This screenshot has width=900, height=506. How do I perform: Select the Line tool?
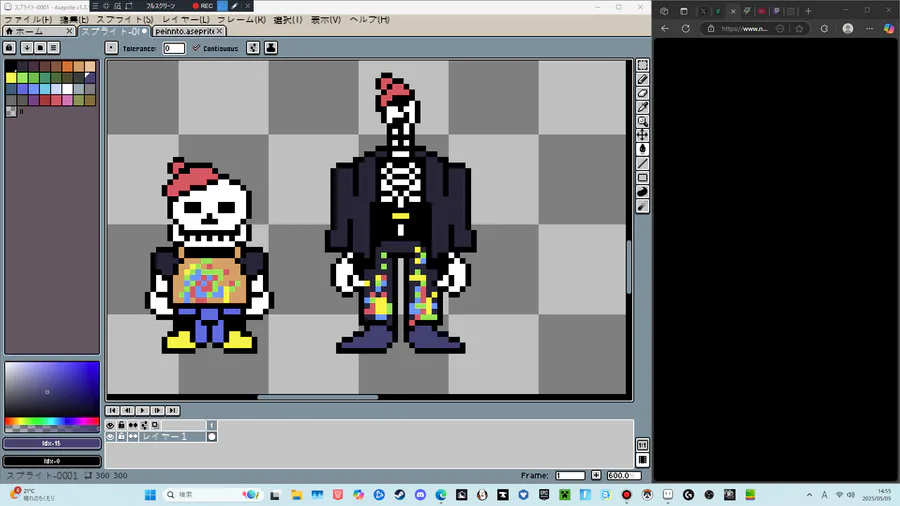(642, 164)
